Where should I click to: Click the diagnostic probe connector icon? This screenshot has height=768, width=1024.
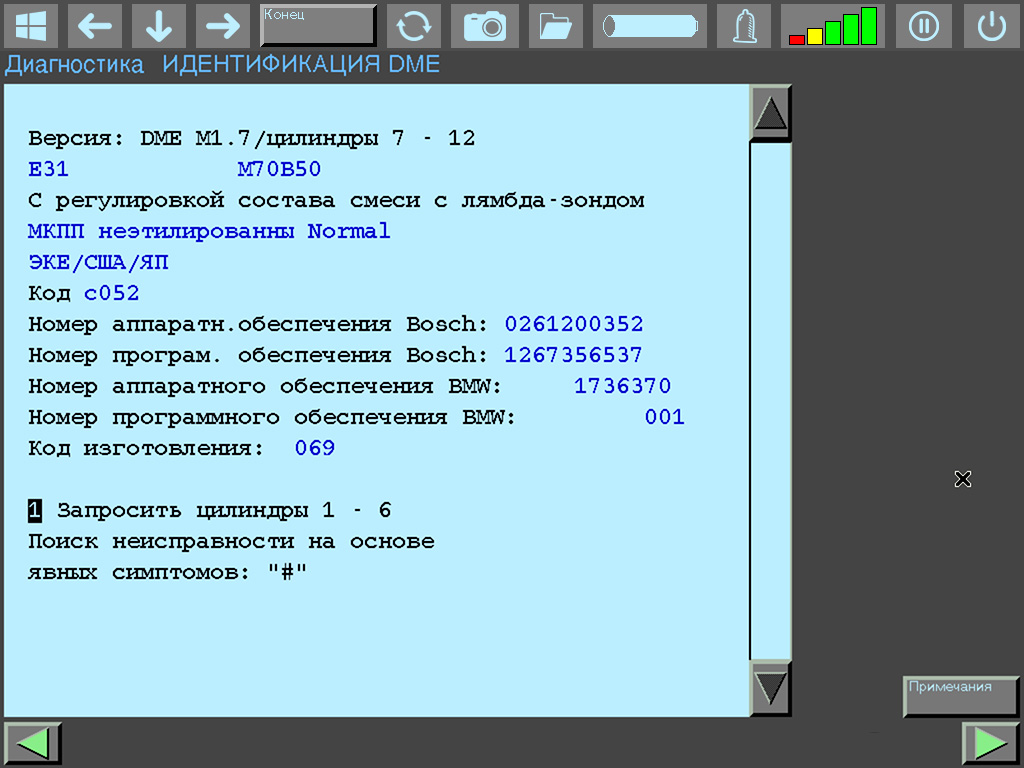point(743,26)
